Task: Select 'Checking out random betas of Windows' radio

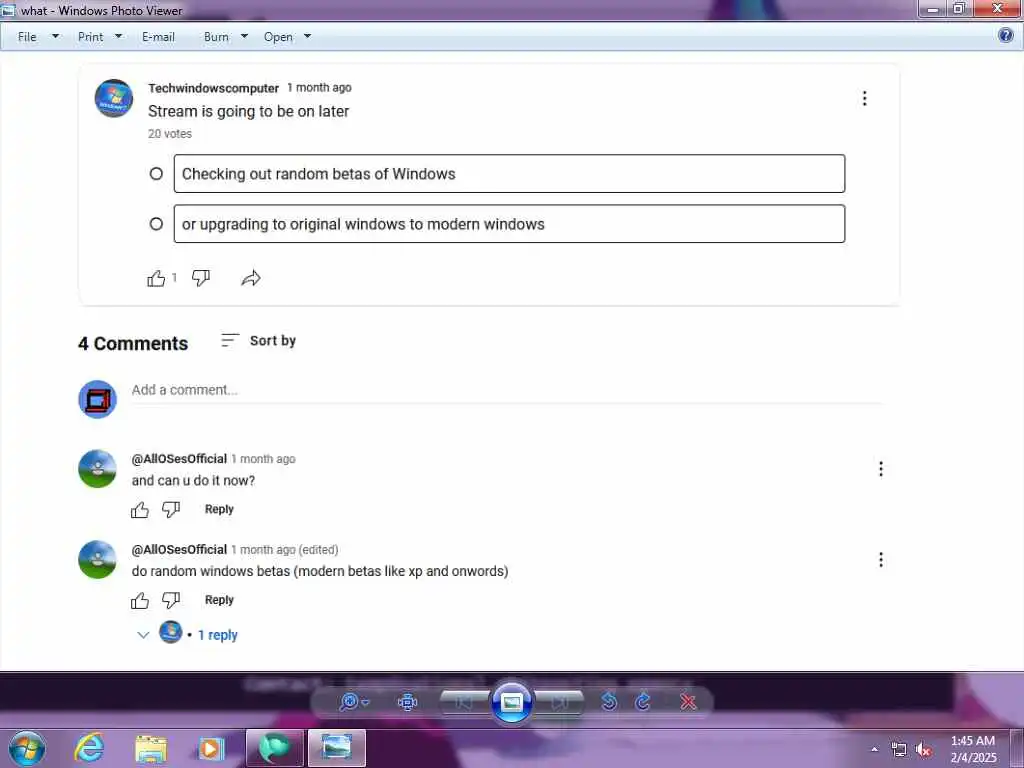Action: [x=156, y=174]
